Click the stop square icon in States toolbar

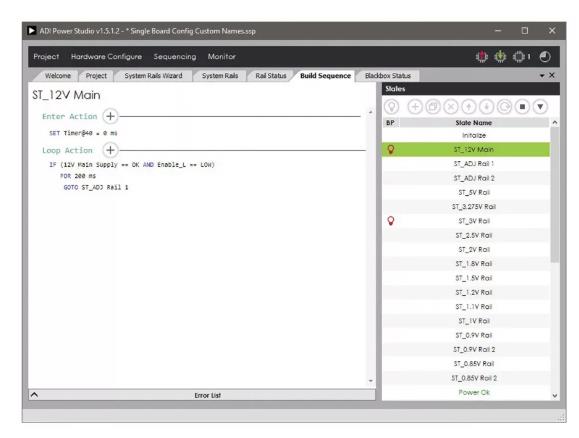(x=522, y=107)
